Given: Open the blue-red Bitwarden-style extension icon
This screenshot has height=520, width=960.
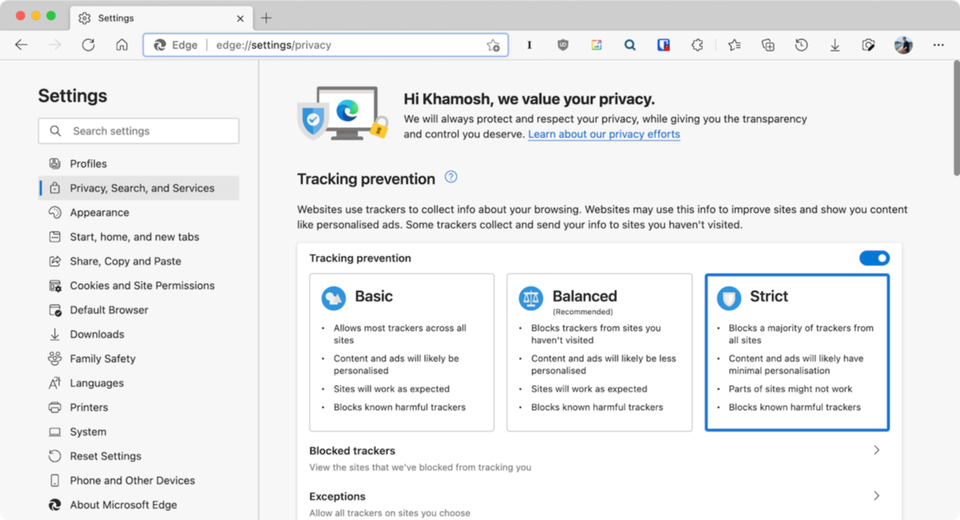Looking at the screenshot, I should tap(663, 45).
